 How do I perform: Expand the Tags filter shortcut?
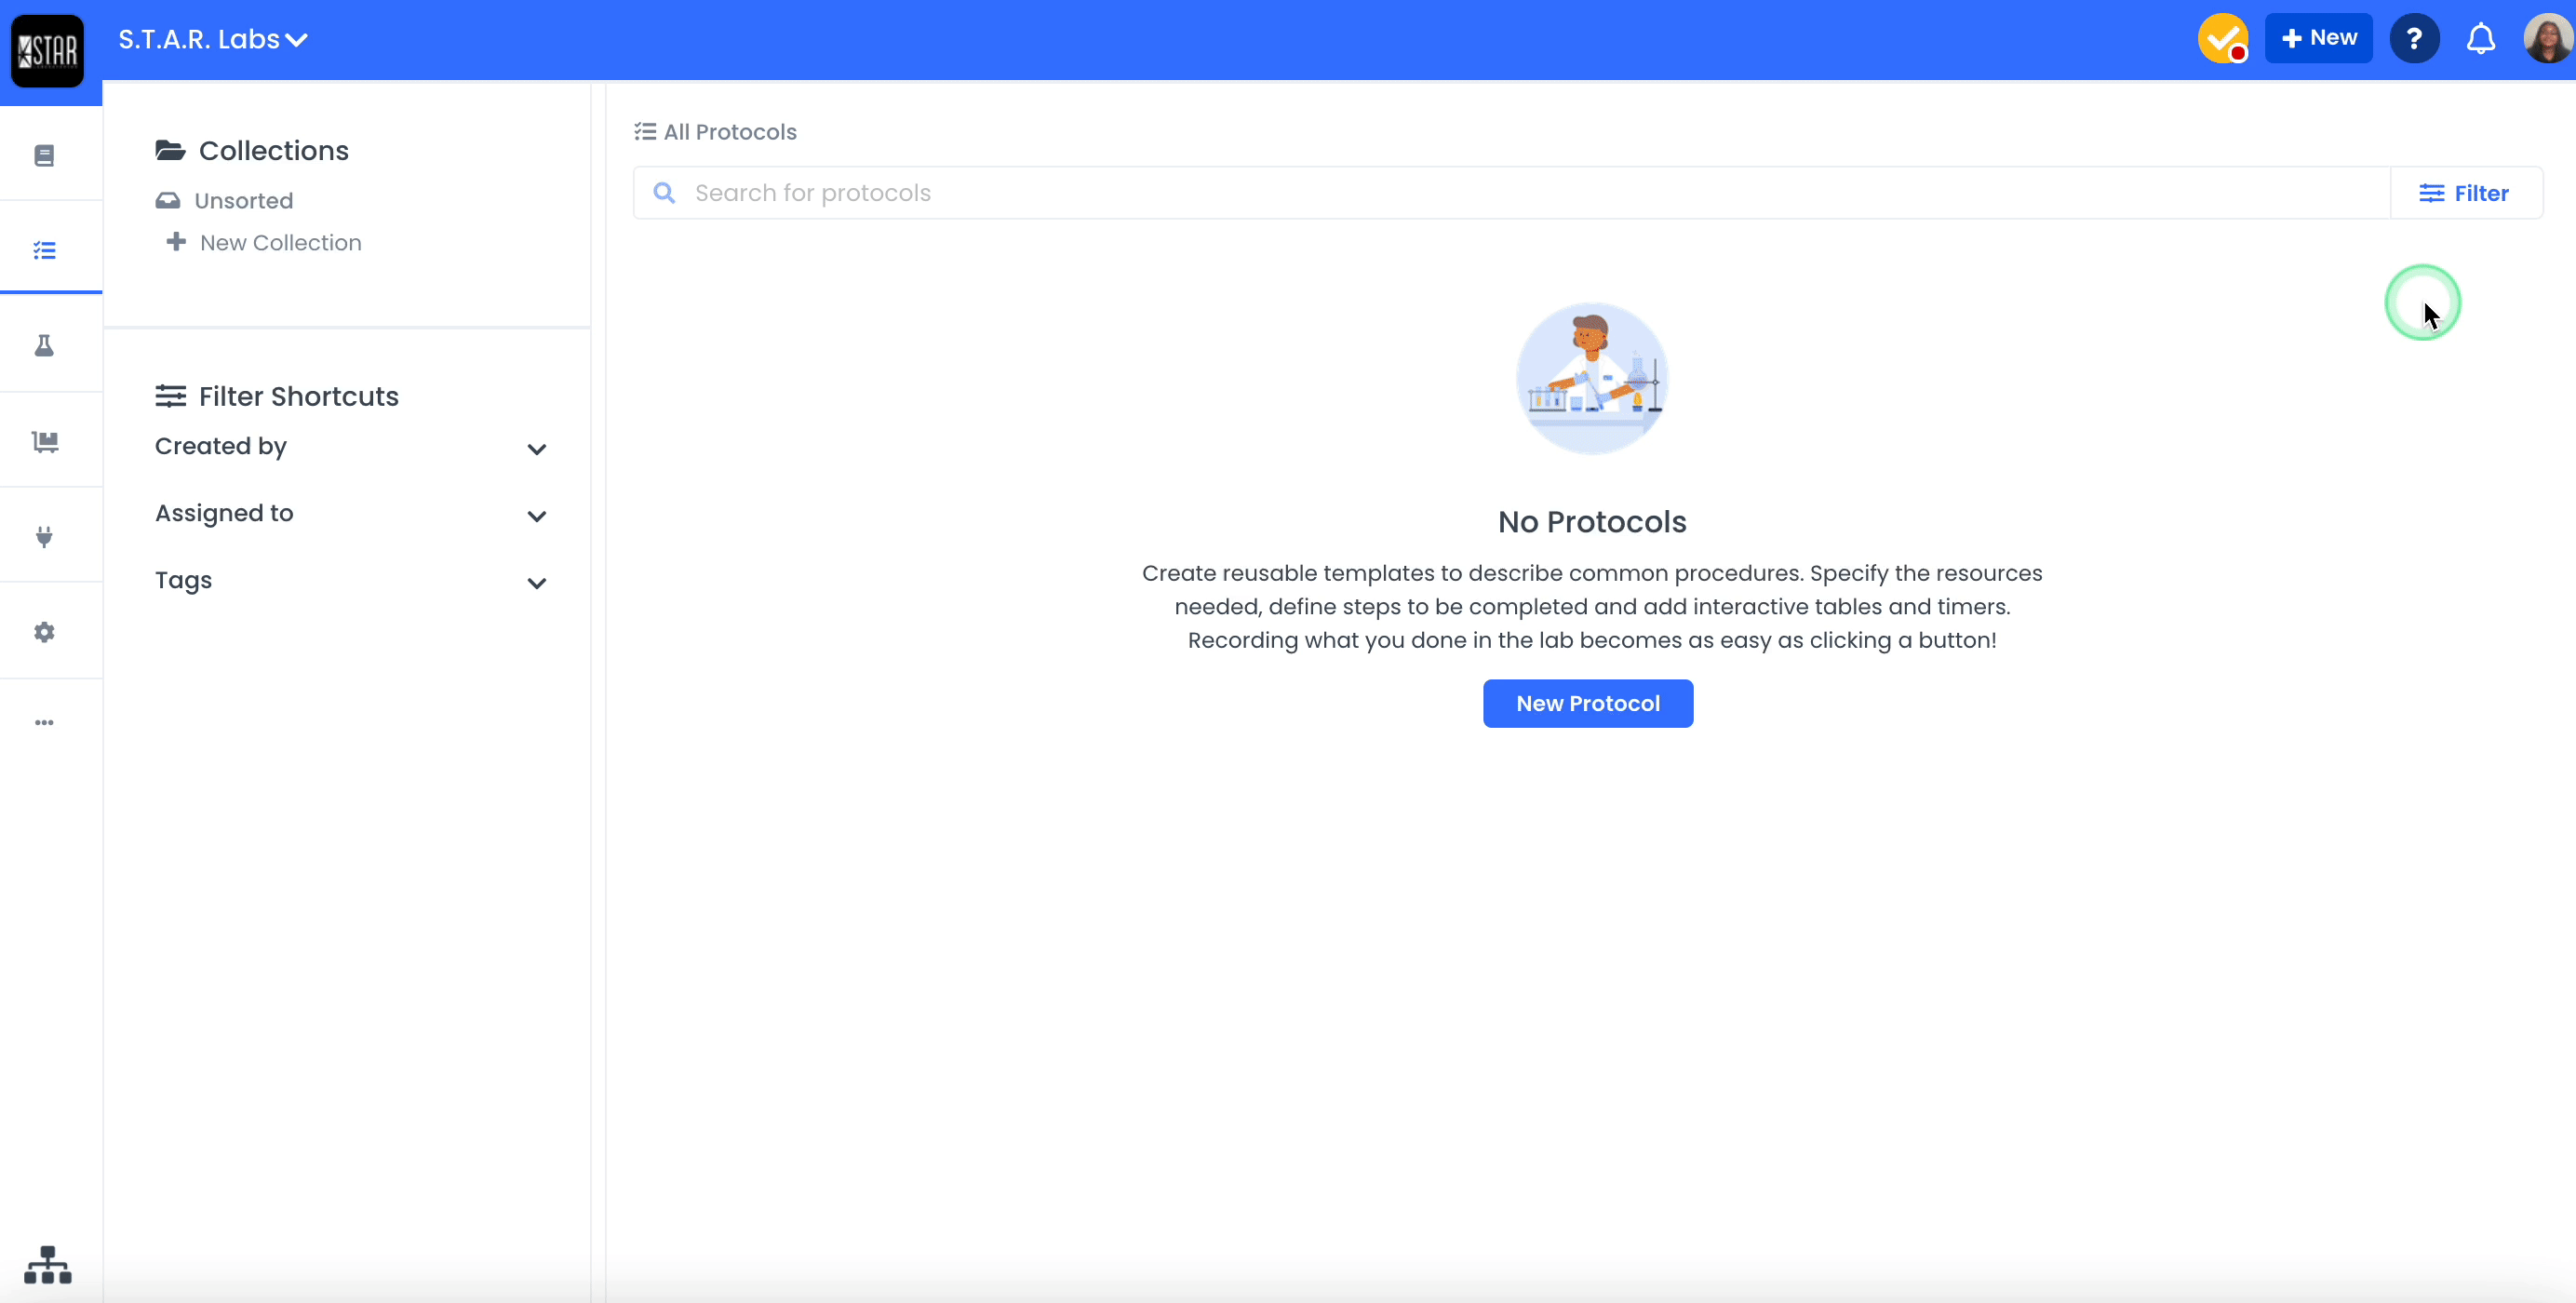536,583
